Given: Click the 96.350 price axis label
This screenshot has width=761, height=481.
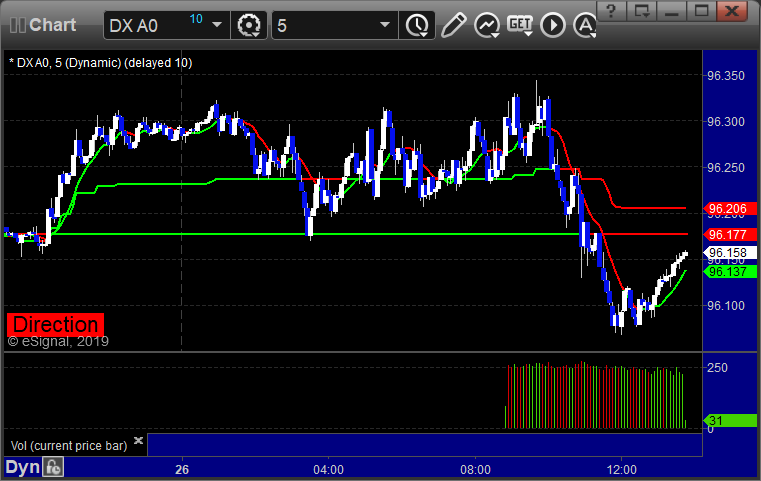Looking at the screenshot, I should pyautogui.click(x=726, y=76).
